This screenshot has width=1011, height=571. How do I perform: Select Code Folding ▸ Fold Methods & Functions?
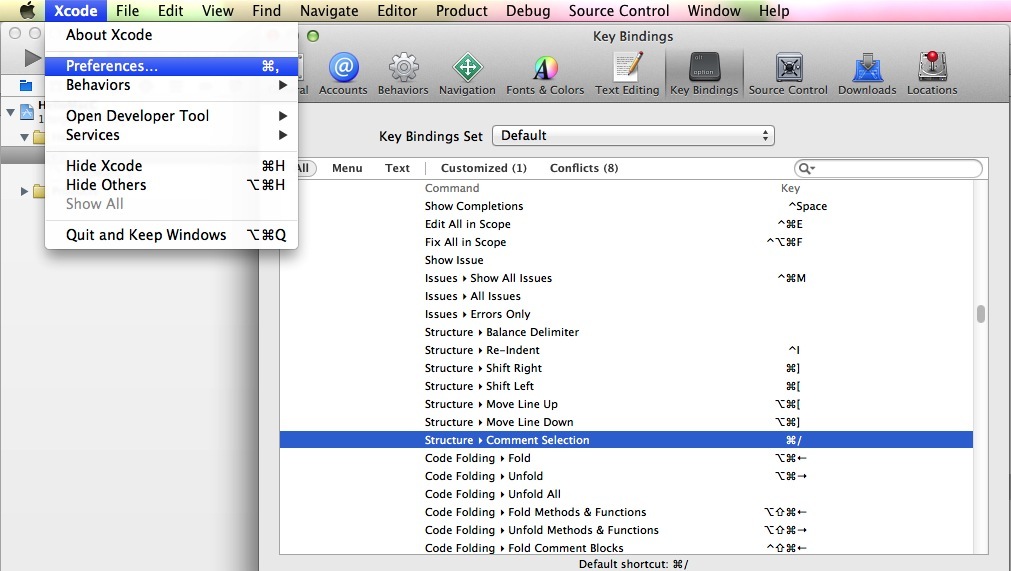tap(626, 512)
